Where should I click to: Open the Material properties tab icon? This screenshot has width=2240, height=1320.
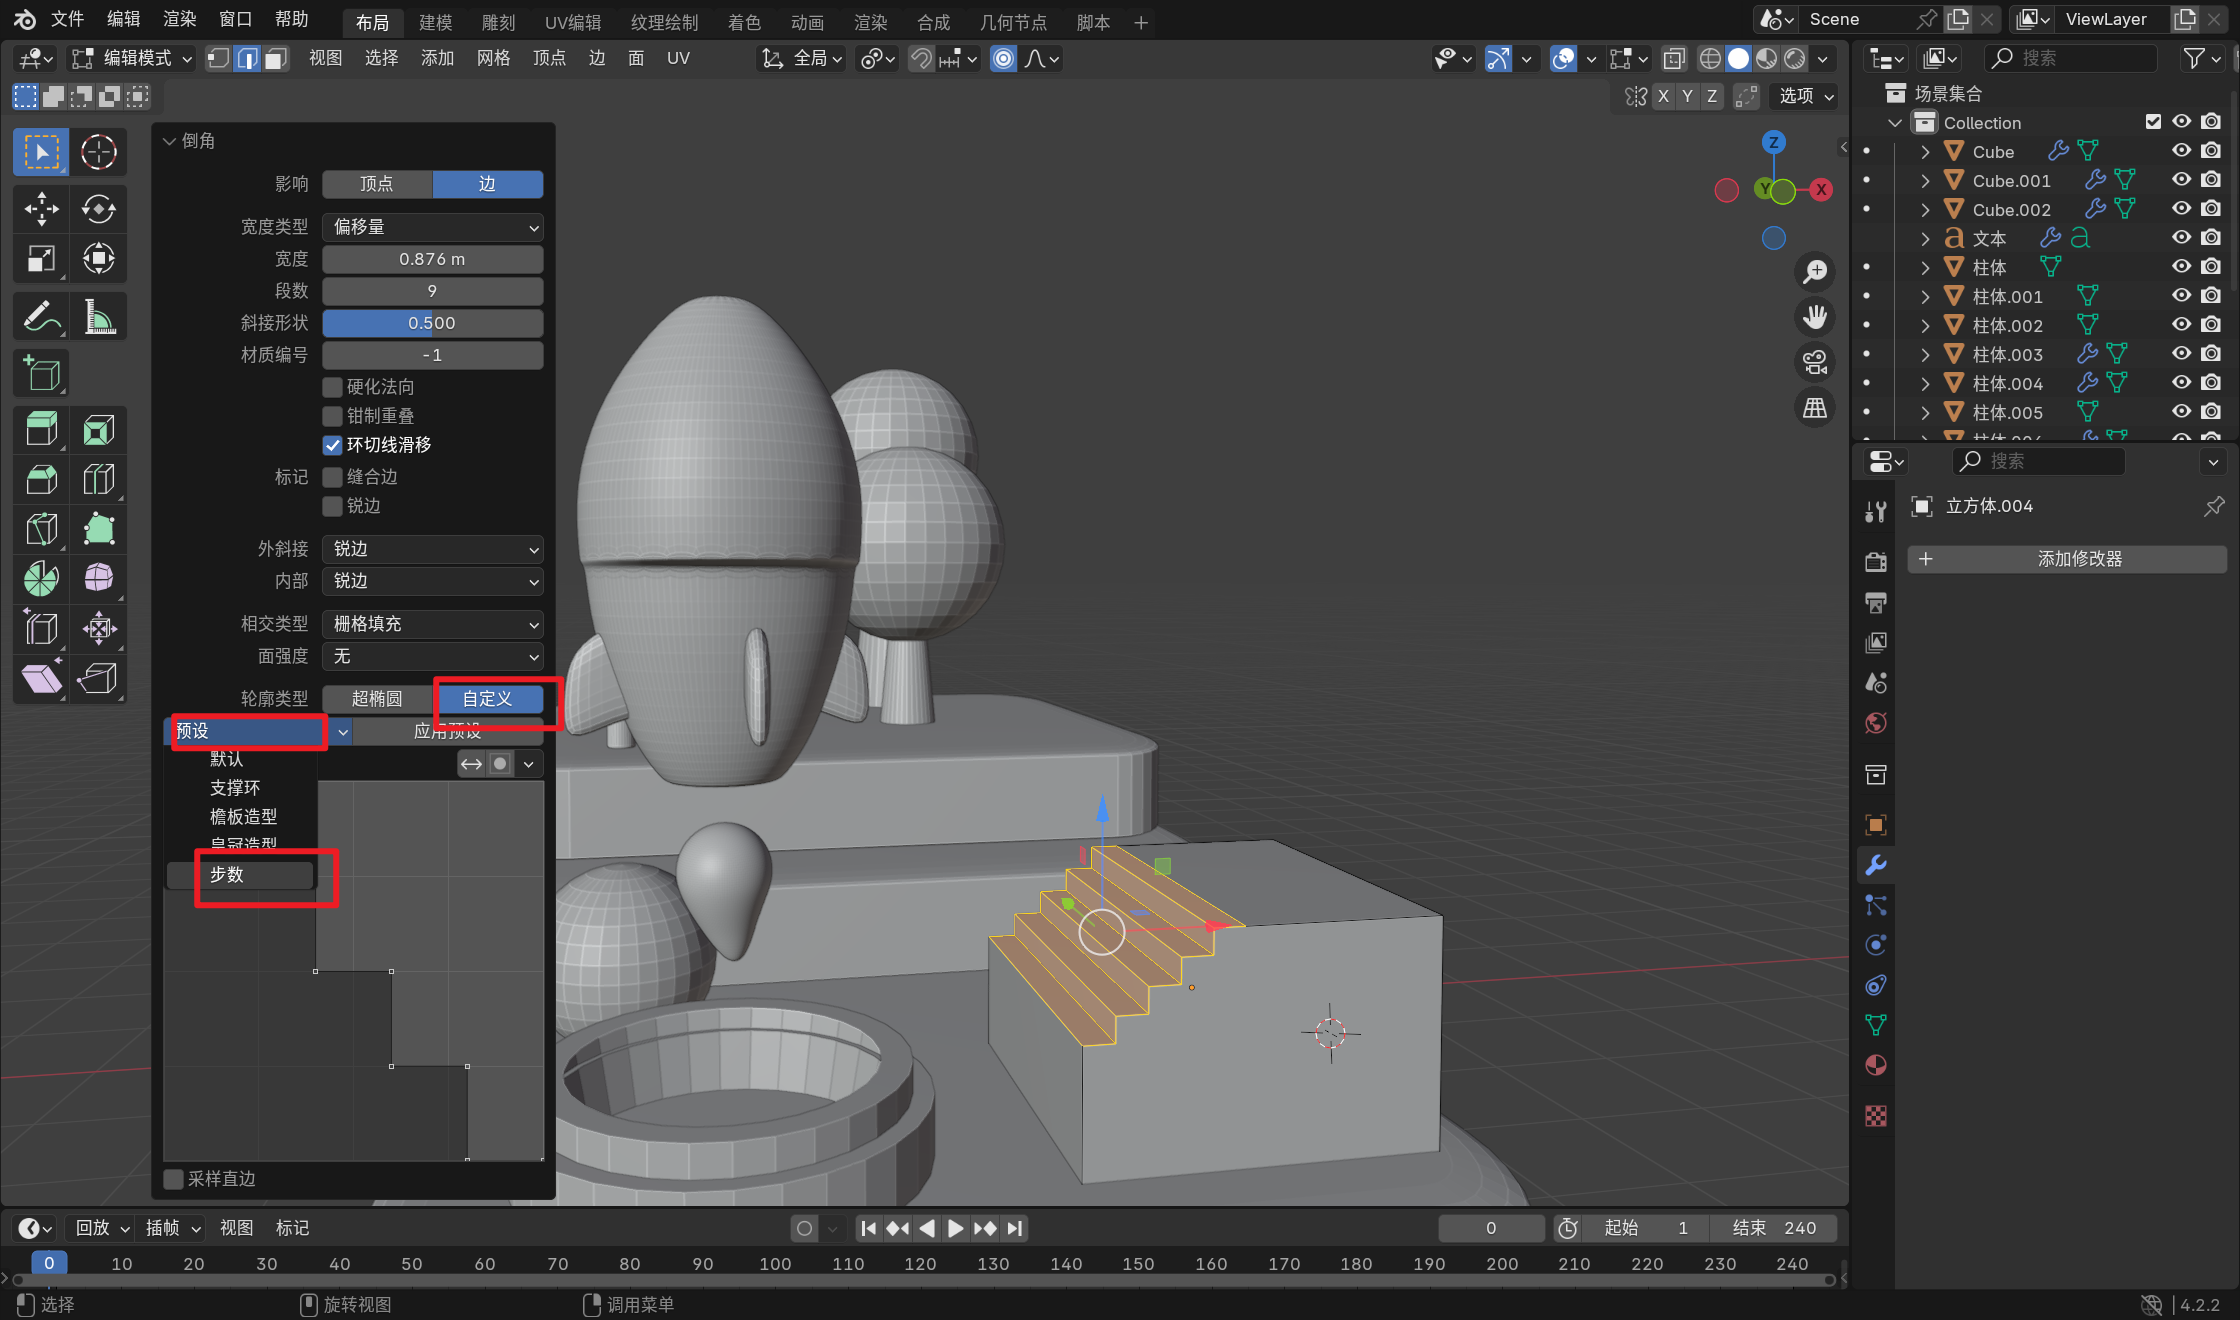(1875, 1065)
